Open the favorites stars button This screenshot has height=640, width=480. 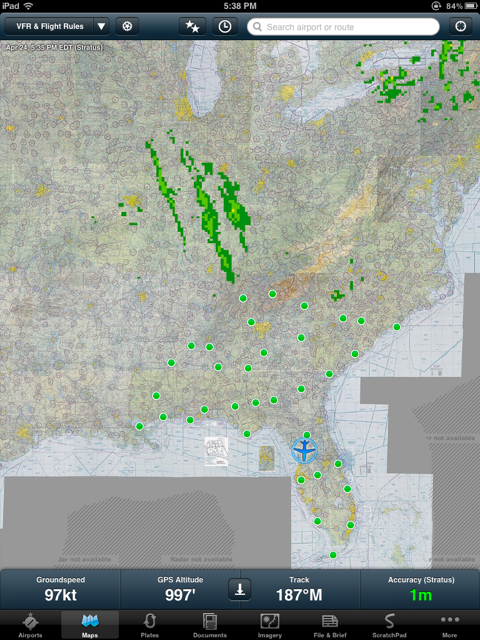(x=193, y=27)
